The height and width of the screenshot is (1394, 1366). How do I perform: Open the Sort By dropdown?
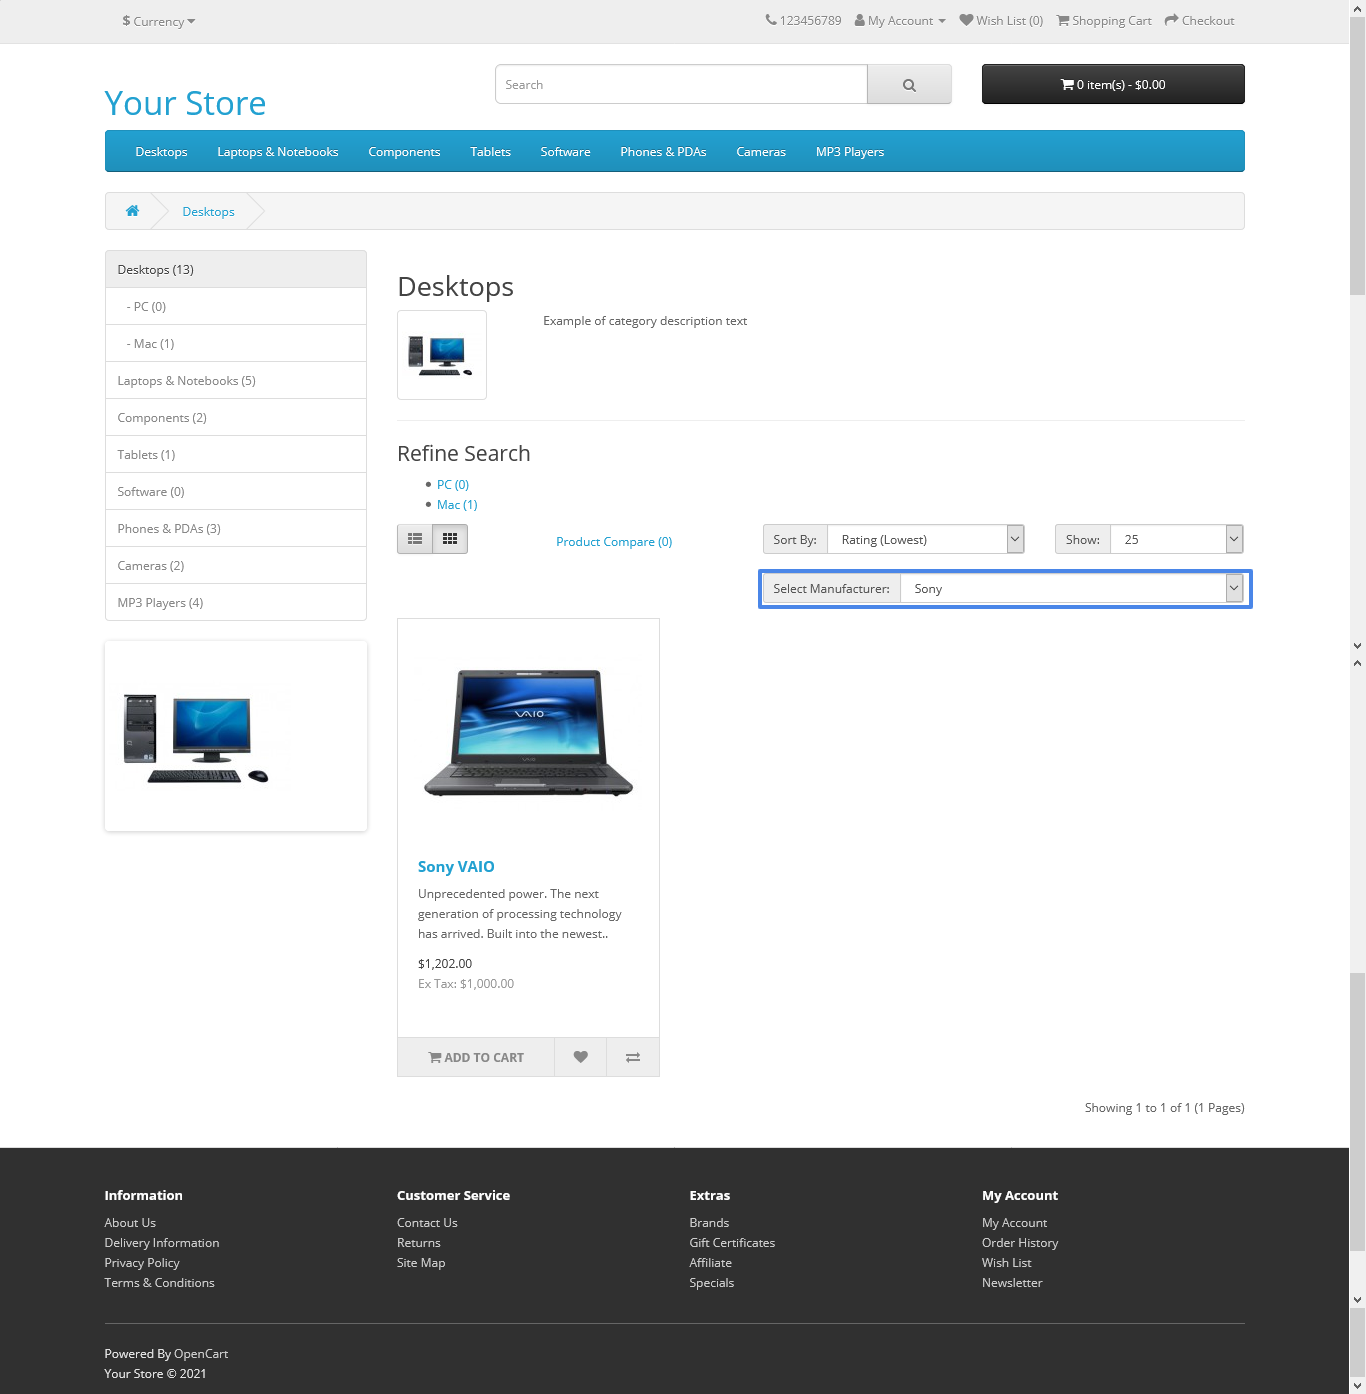pyautogui.click(x=925, y=539)
